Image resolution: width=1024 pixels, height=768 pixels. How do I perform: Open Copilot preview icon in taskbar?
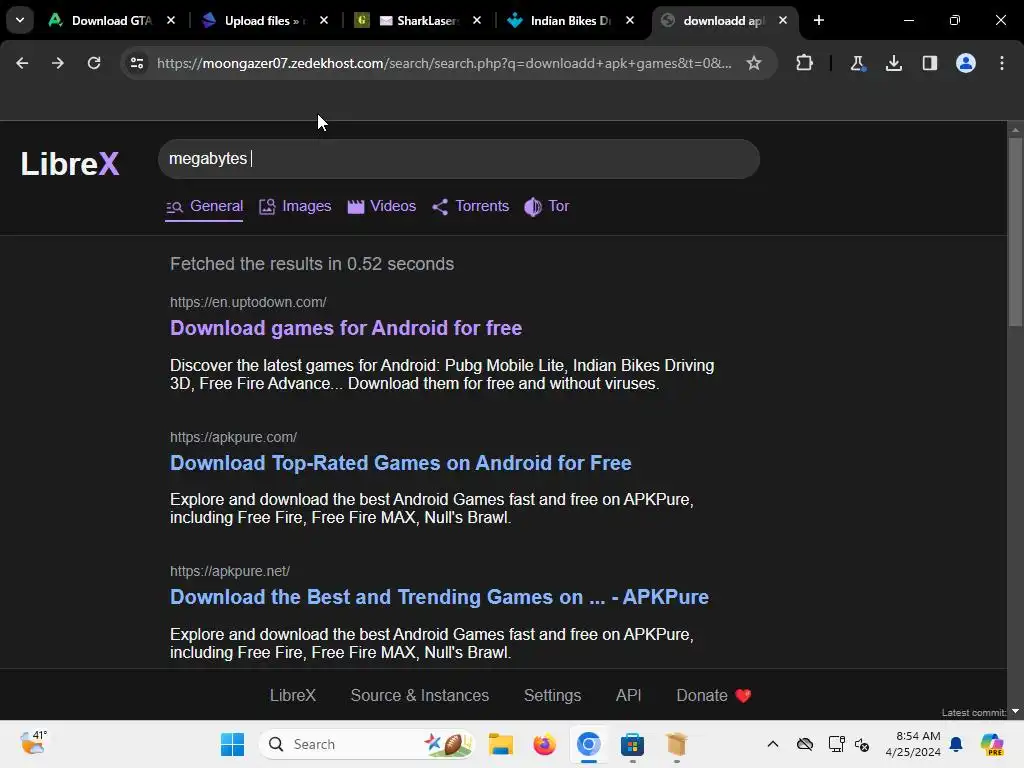click(992, 744)
